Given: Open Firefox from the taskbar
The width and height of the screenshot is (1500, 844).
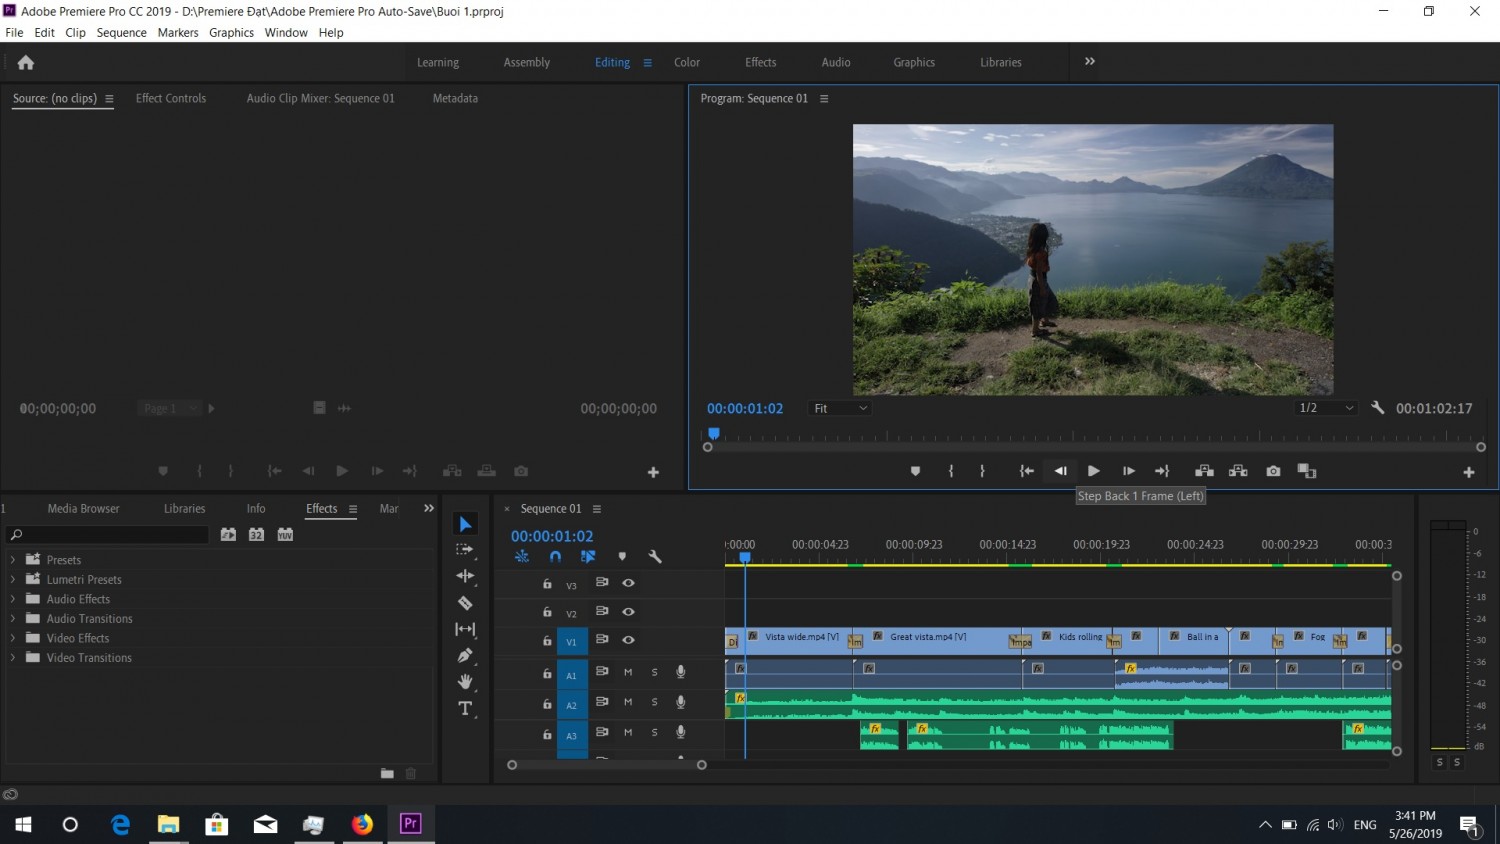Looking at the screenshot, I should [362, 824].
